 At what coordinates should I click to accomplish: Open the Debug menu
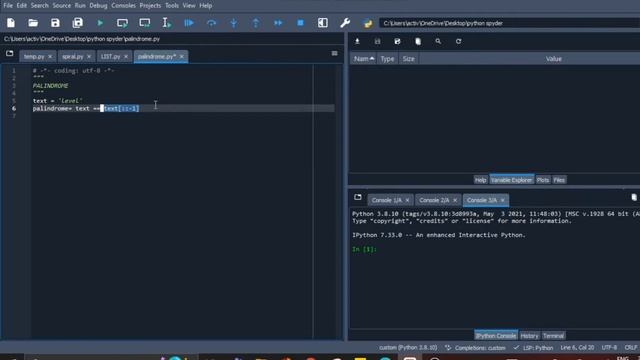coord(98,6)
